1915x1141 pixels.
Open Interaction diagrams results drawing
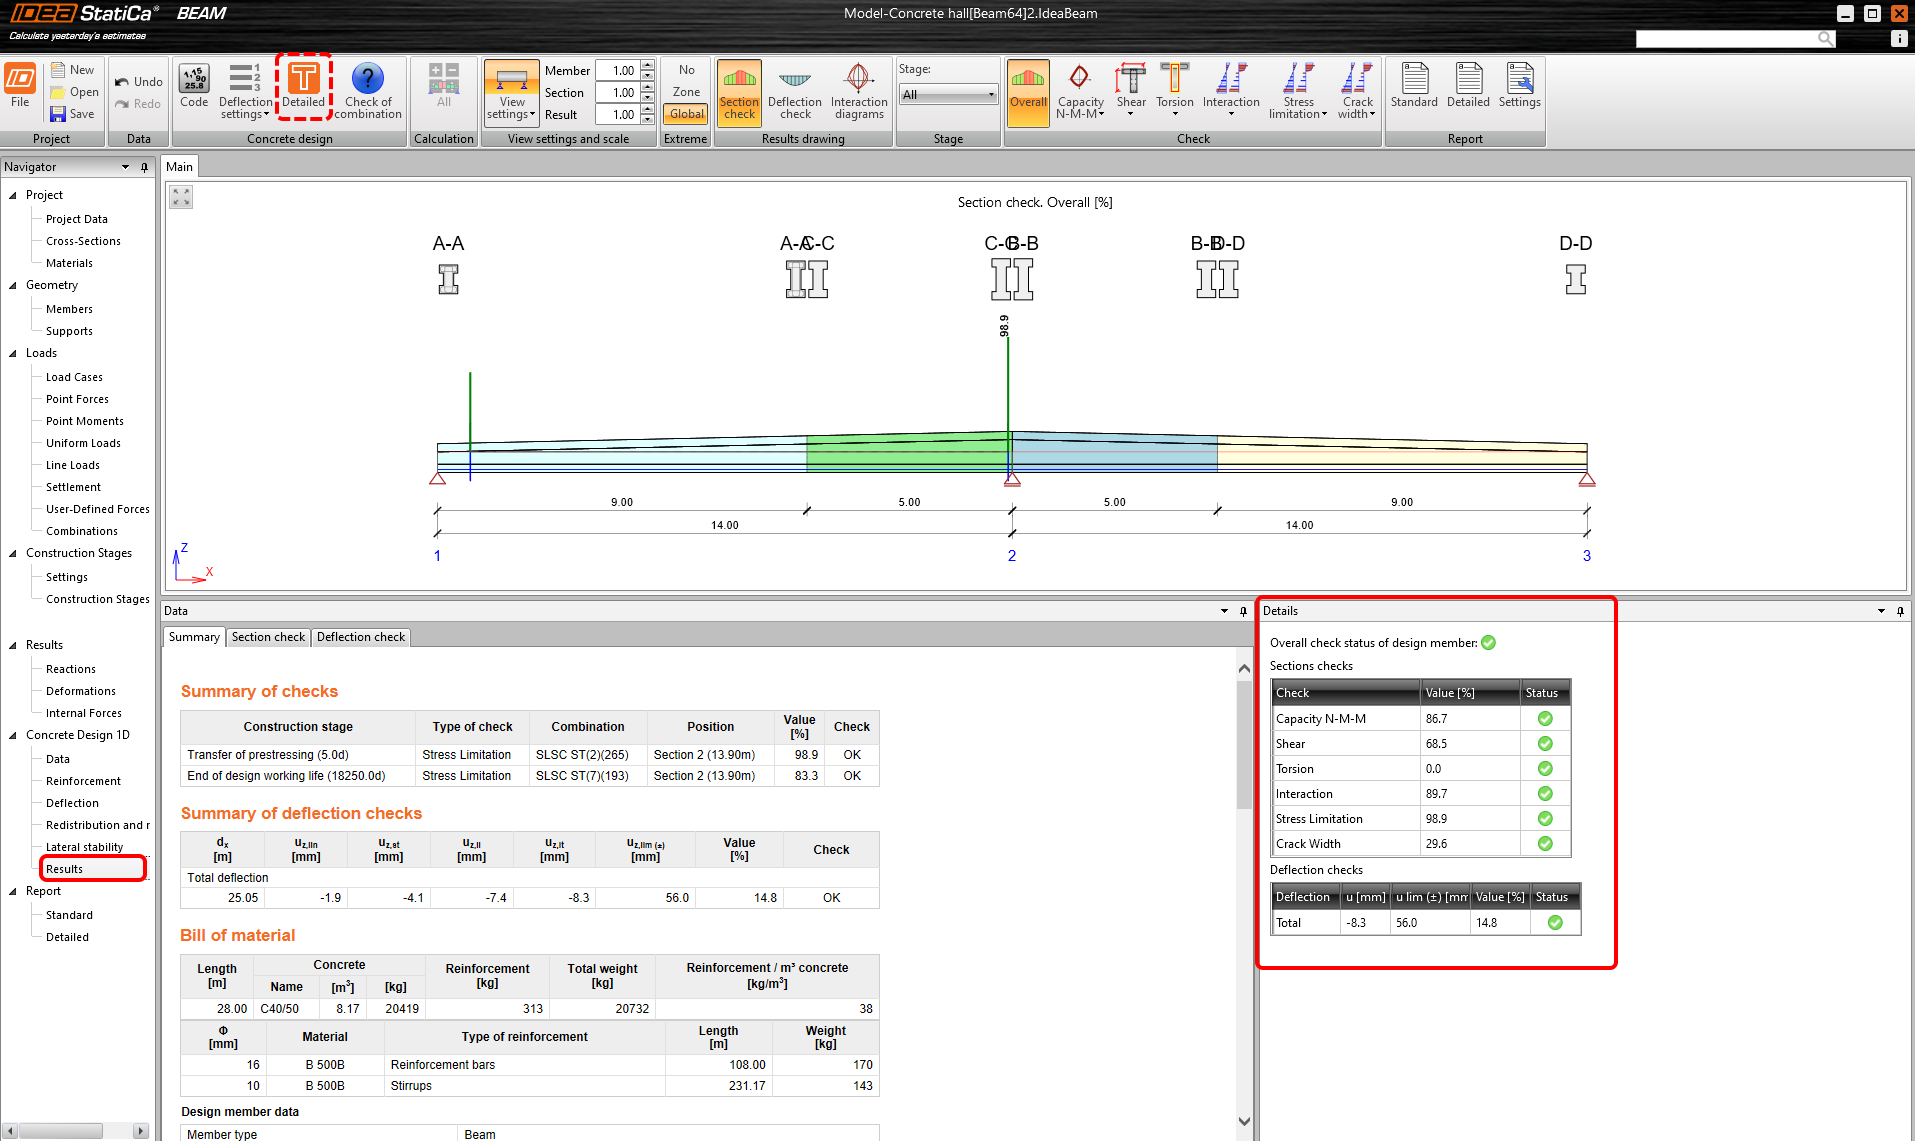pos(858,90)
